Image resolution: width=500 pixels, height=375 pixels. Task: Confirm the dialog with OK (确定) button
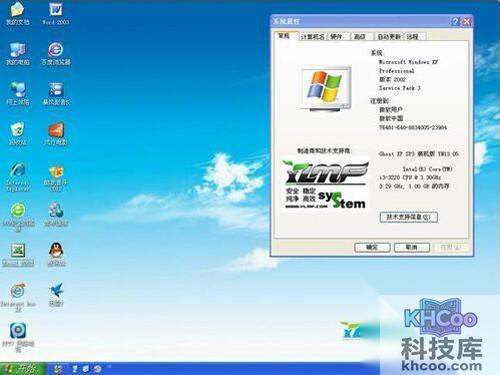pyautogui.click(x=372, y=247)
